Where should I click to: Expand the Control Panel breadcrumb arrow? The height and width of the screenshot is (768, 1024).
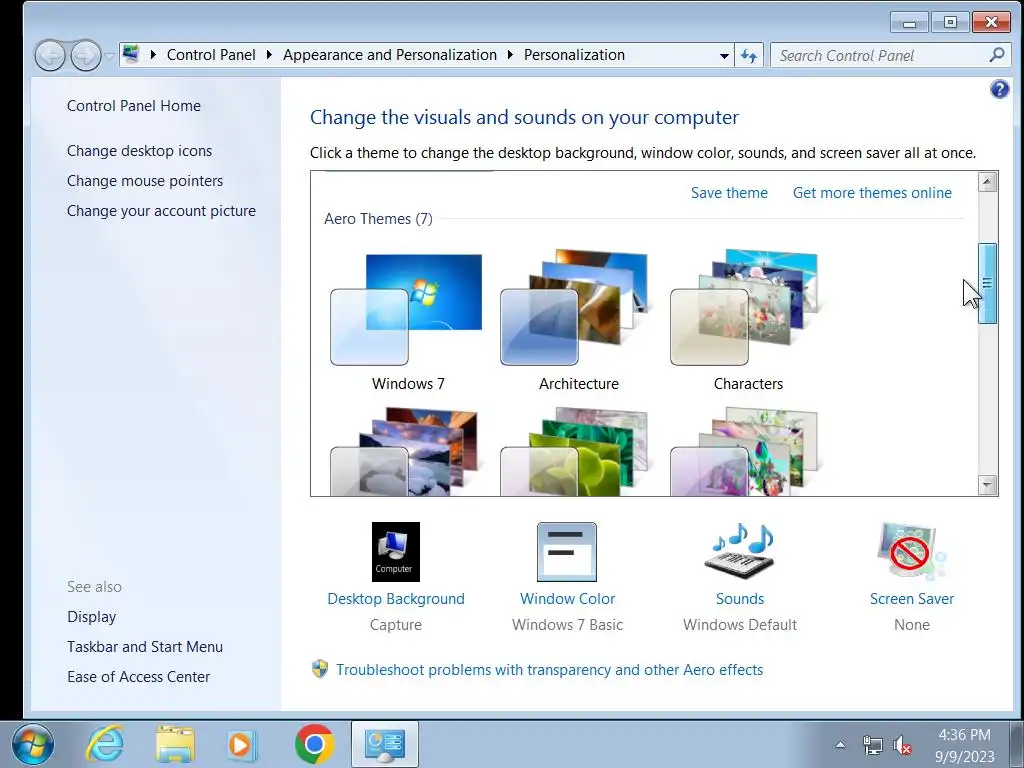click(269, 55)
